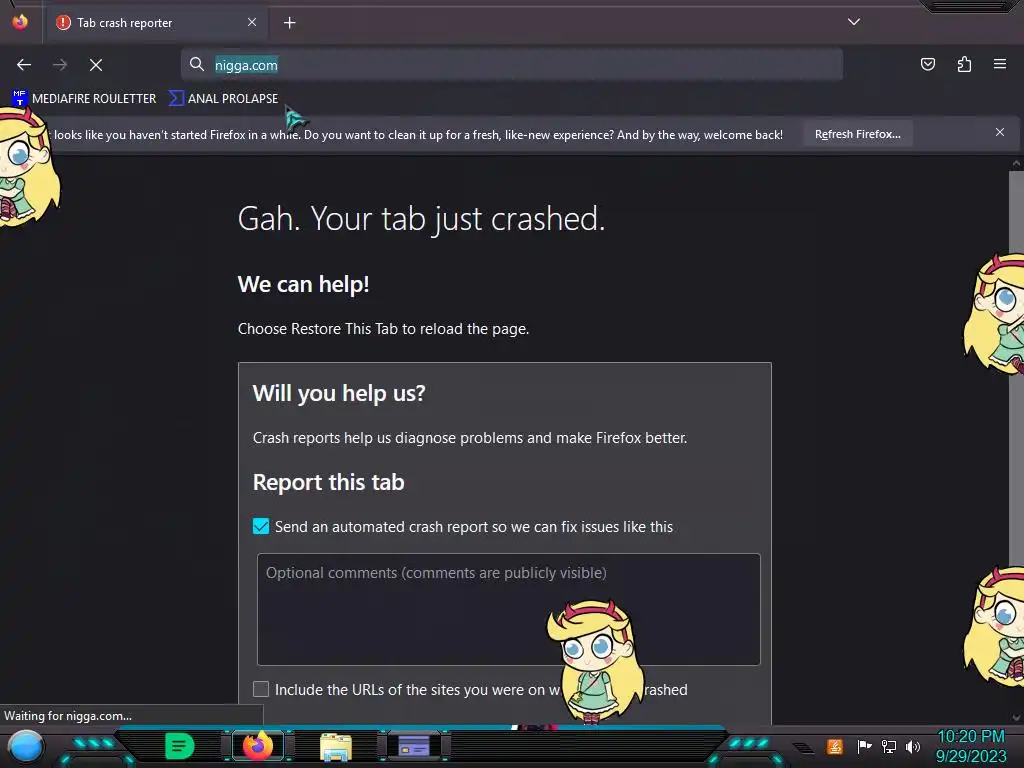Click the Java tray icon

tap(835, 746)
